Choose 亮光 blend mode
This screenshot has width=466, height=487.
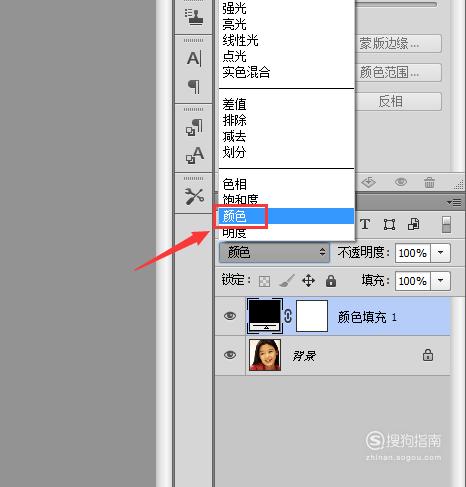click(x=287, y=24)
